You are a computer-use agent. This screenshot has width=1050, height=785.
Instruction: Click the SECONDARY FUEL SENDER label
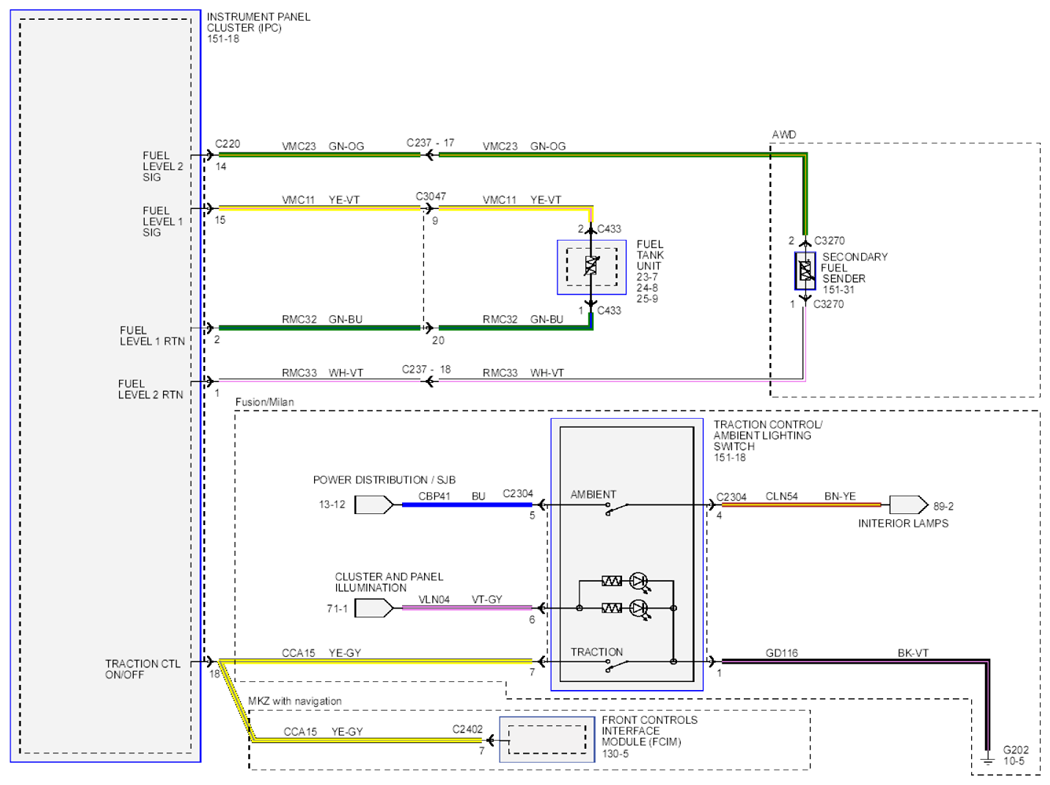pos(854,268)
